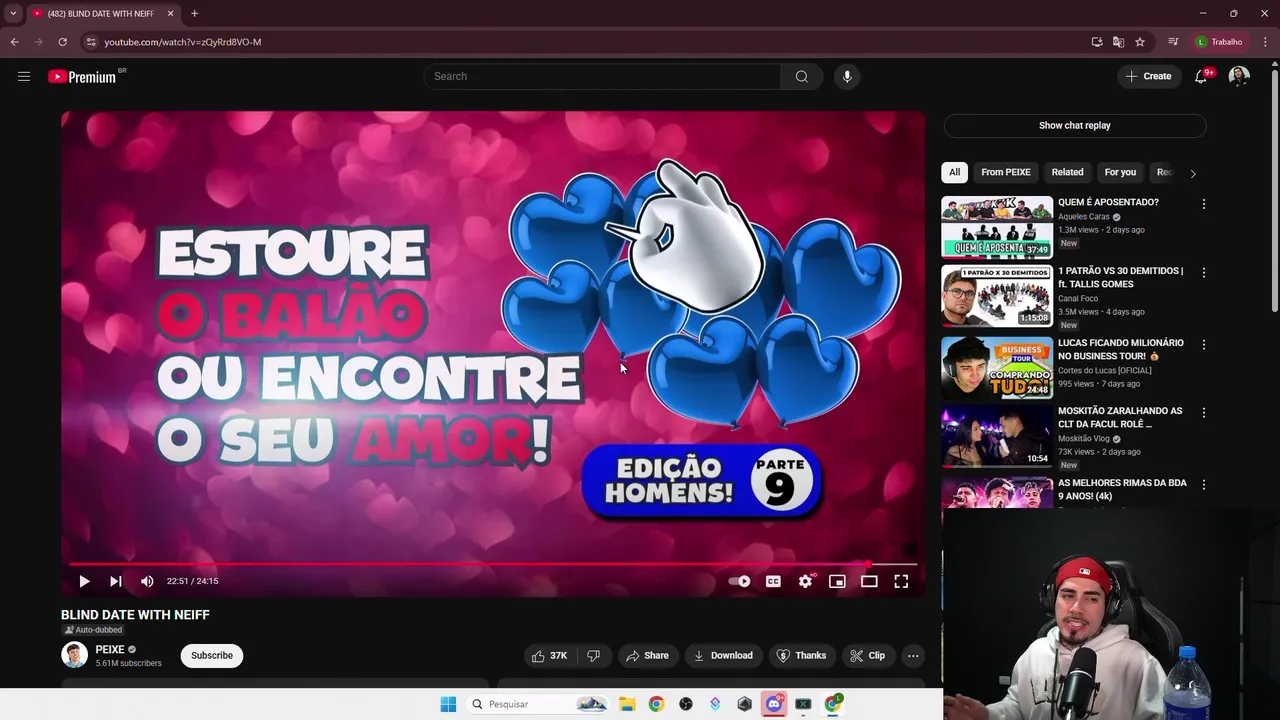Reload the browser page
The image size is (1280, 720).
point(62,42)
